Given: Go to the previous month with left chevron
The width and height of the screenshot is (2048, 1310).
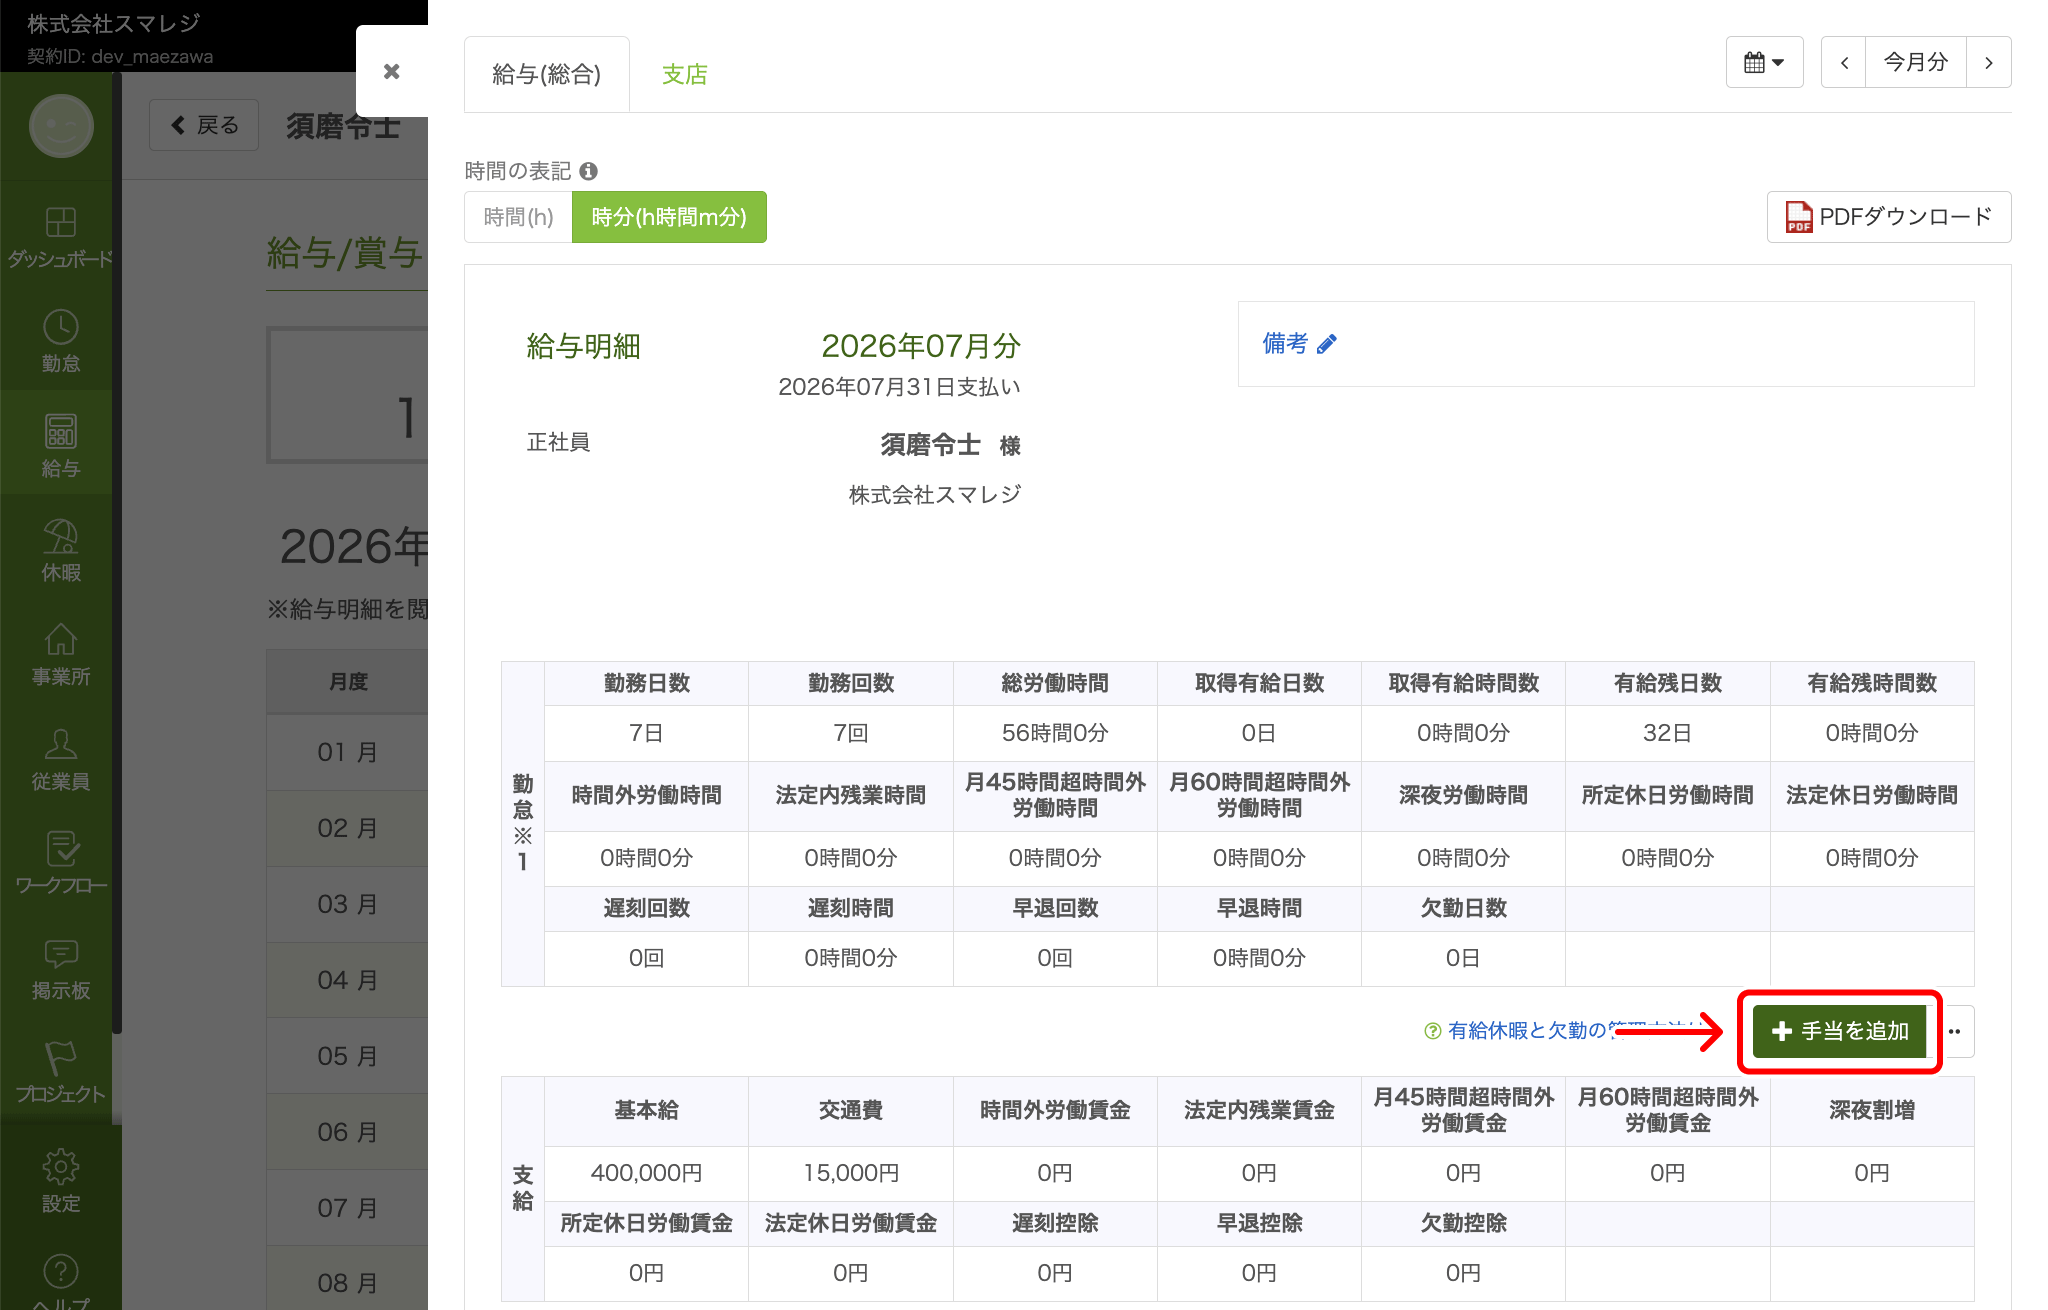Looking at the screenshot, I should pos(1844,62).
